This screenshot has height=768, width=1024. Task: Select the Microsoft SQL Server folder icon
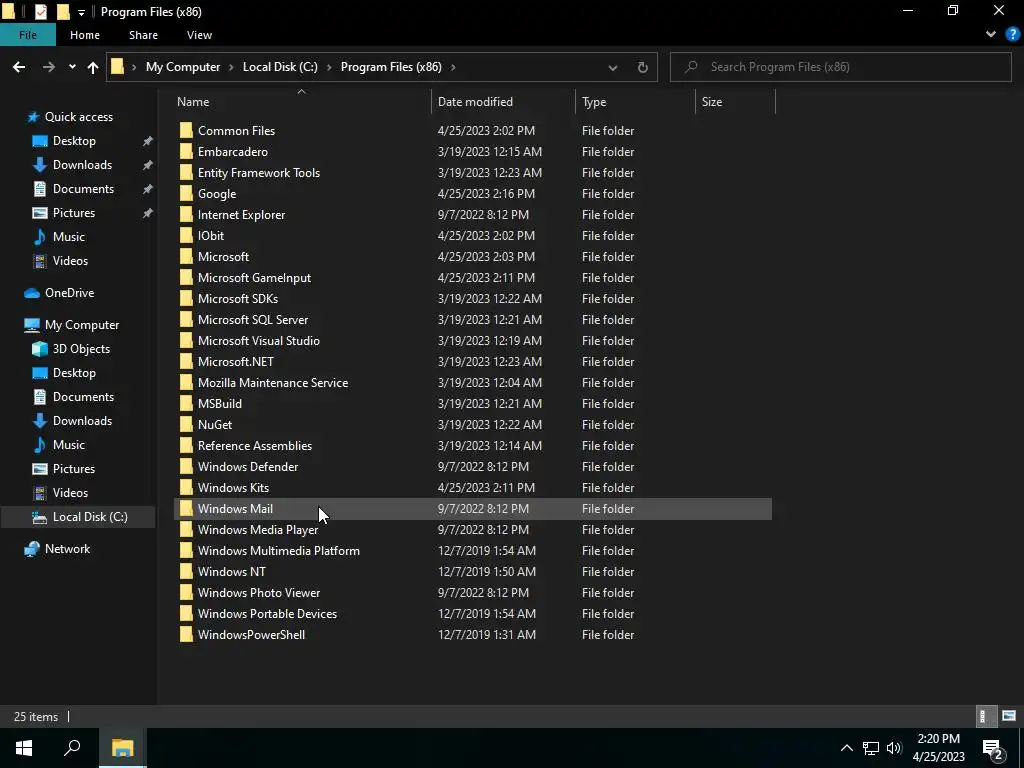pos(186,320)
